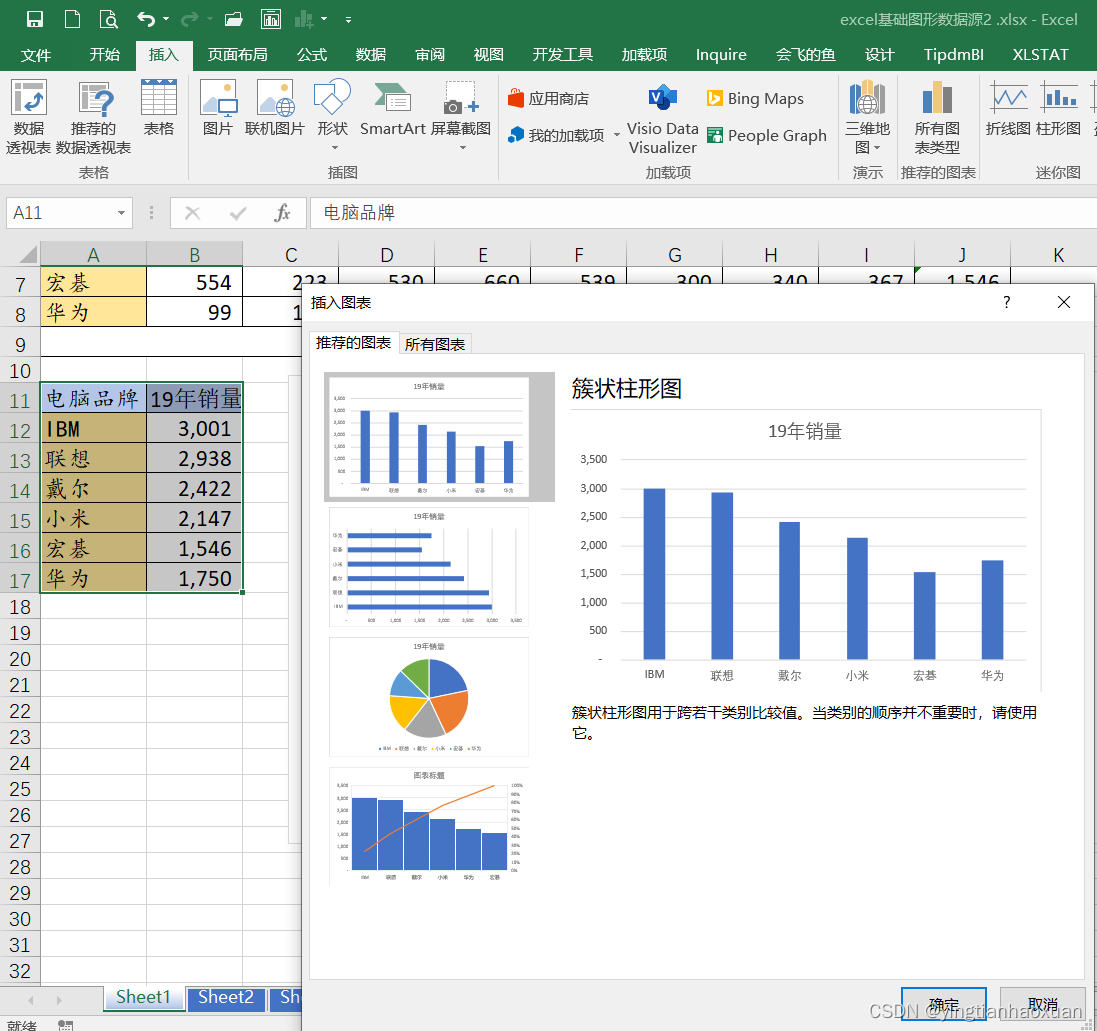Open 3D Map (三维地图) button

click(x=868, y=117)
